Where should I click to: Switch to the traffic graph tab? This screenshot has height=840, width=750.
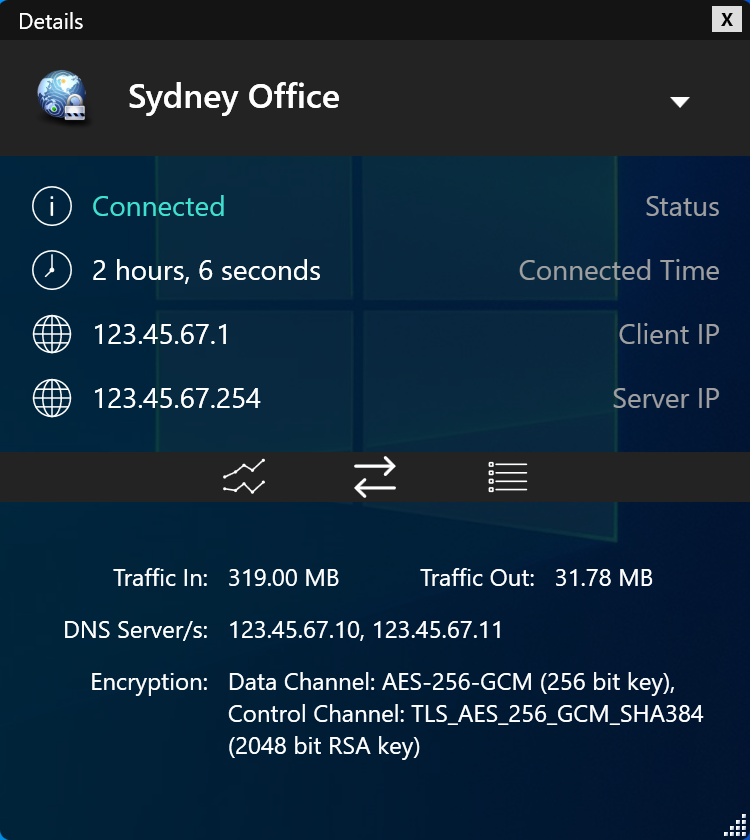click(244, 478)
